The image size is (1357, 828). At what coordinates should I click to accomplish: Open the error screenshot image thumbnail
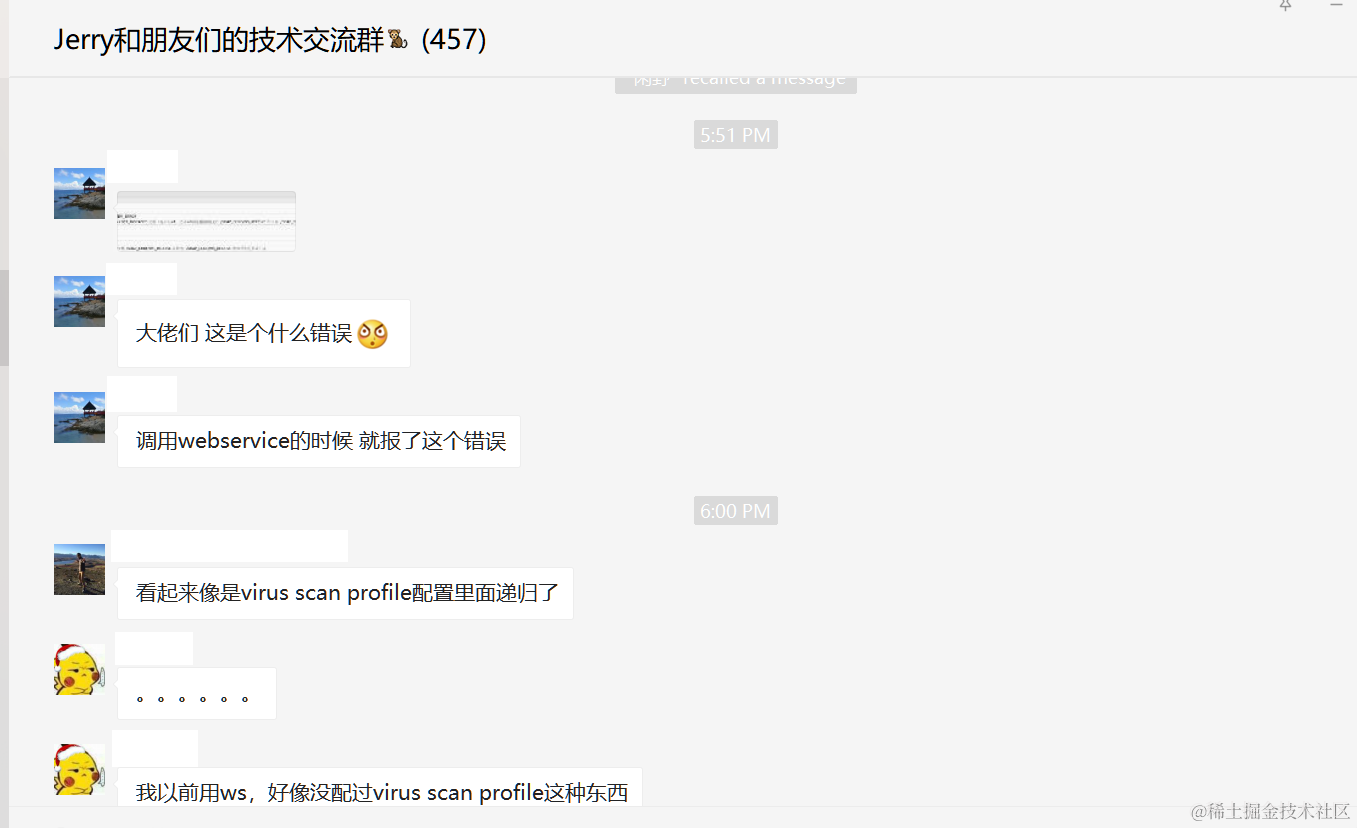tap(206, 221)
